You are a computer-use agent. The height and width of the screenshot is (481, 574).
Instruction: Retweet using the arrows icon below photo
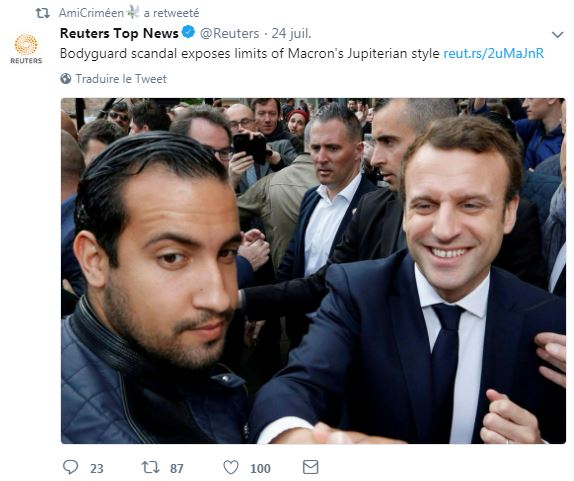[x=150, y=467]
